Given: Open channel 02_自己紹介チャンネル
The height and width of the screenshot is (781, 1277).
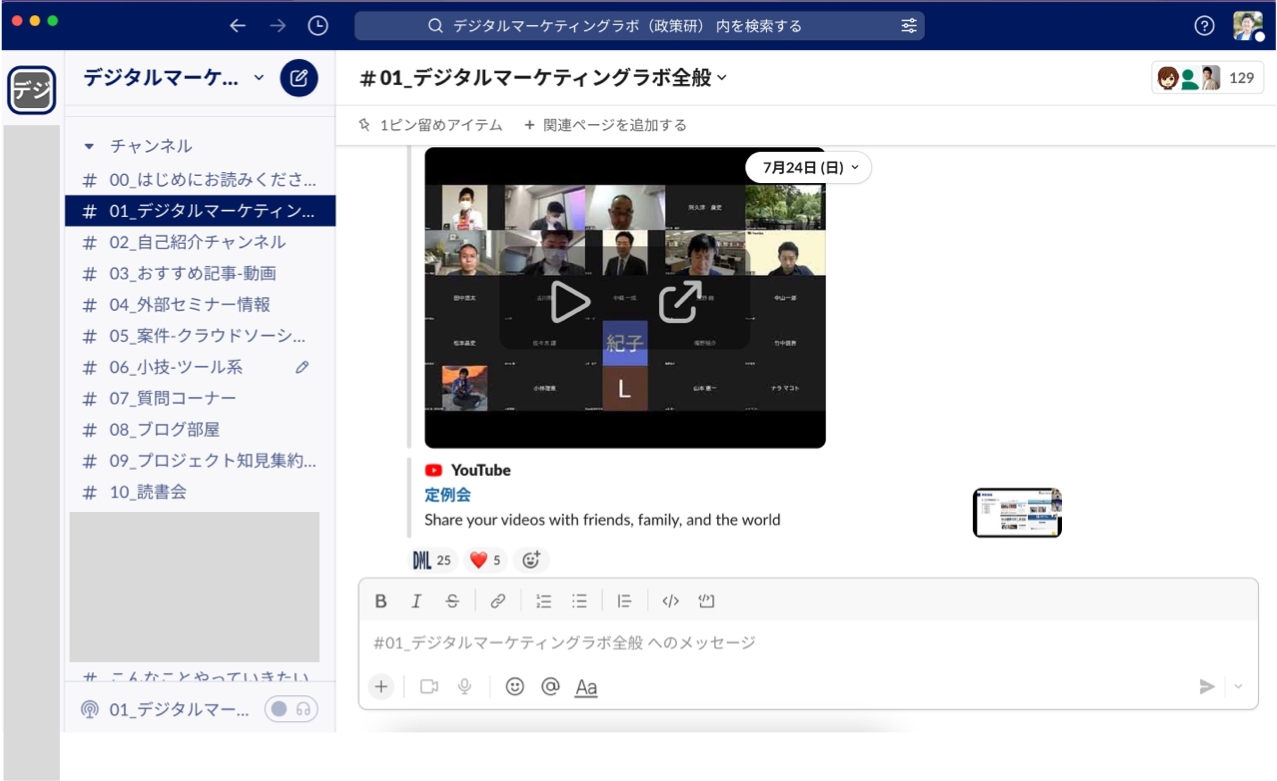Looking at the screenshot, I should [x=200, y=242].
